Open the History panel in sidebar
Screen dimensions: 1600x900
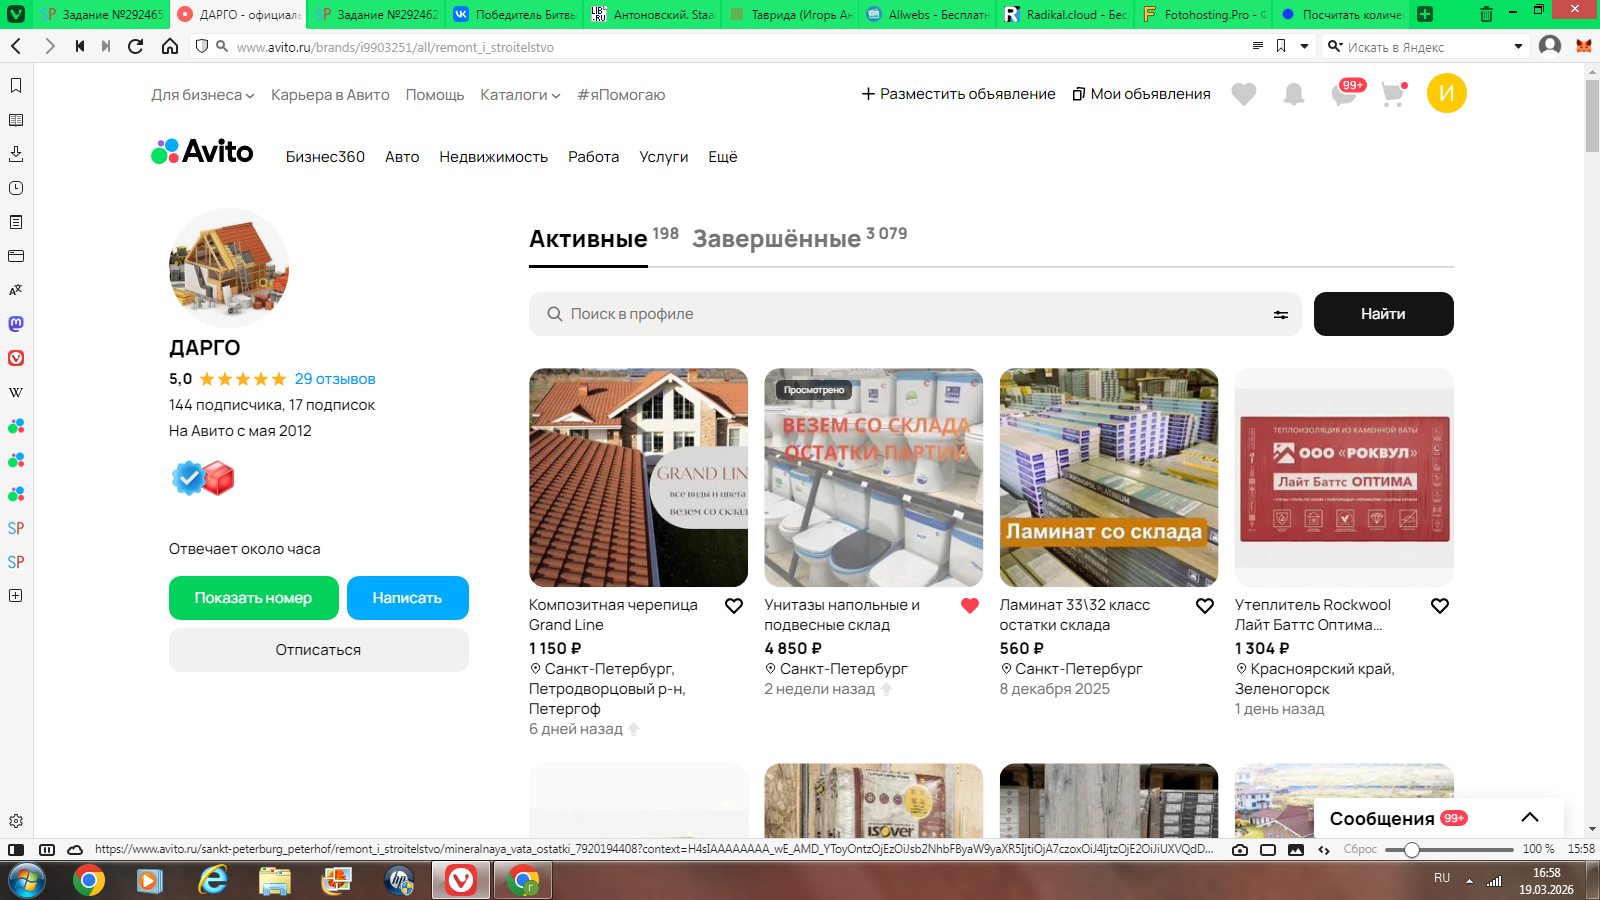(x=16, y=188)
